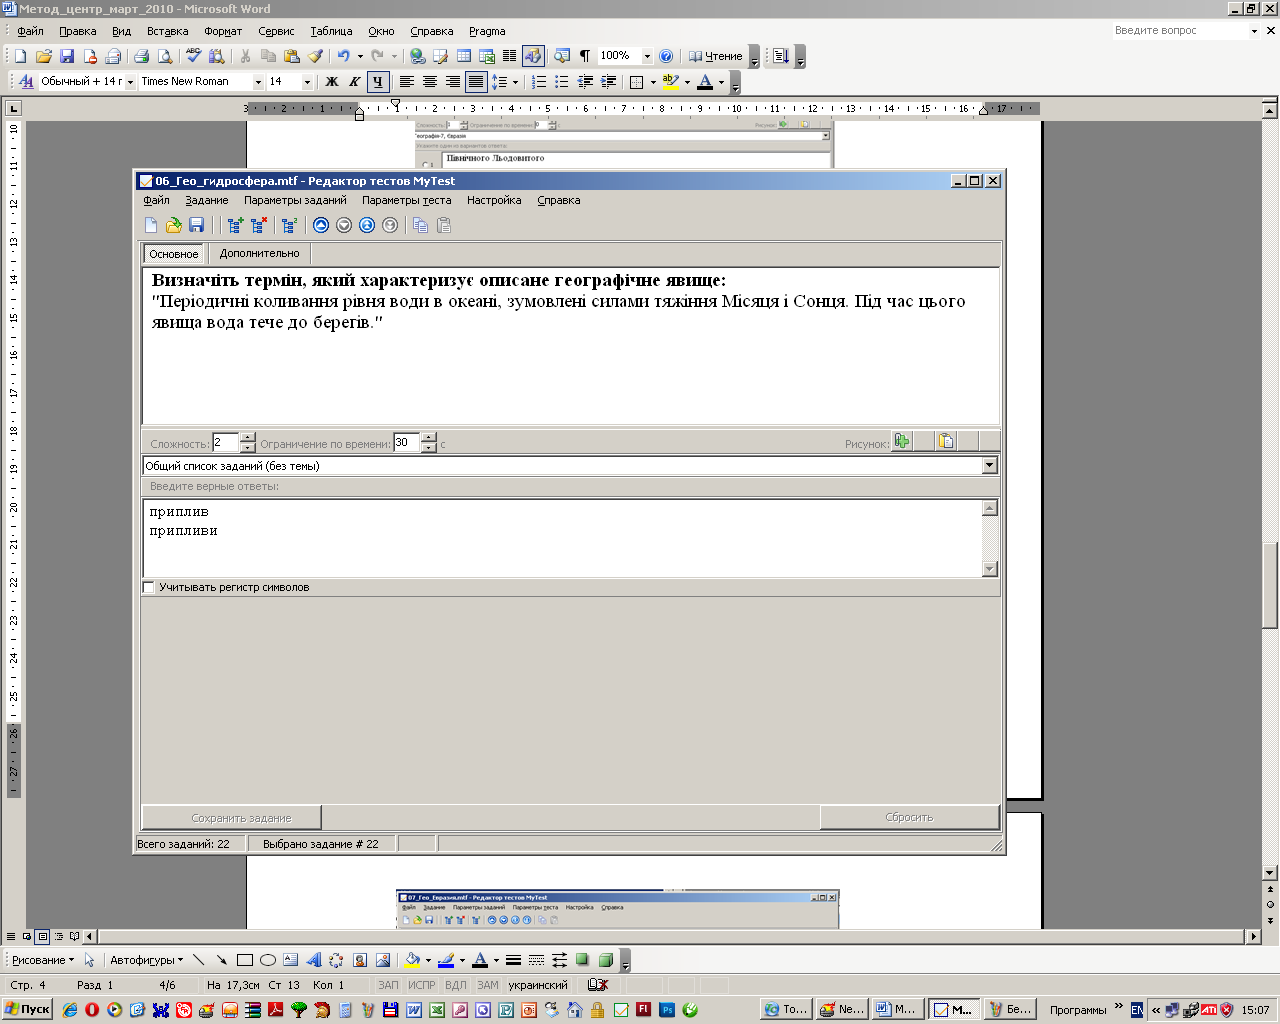Screen dimensions: 1280x1024
Task: Open Windows Пуск start button
Action: coord(27,1009)
